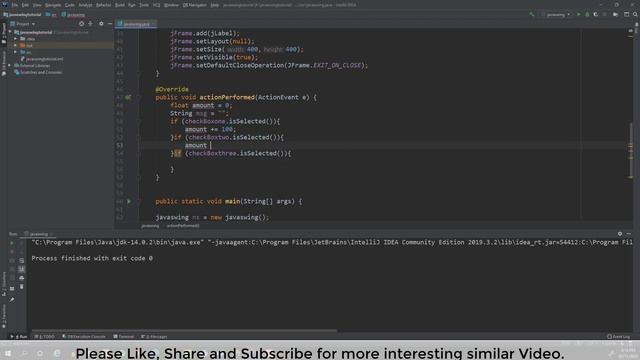The height and width of the screenshot is (360, 640).
Task: Click Cortana circle icon on taskbar
Action: coord(40,353)
